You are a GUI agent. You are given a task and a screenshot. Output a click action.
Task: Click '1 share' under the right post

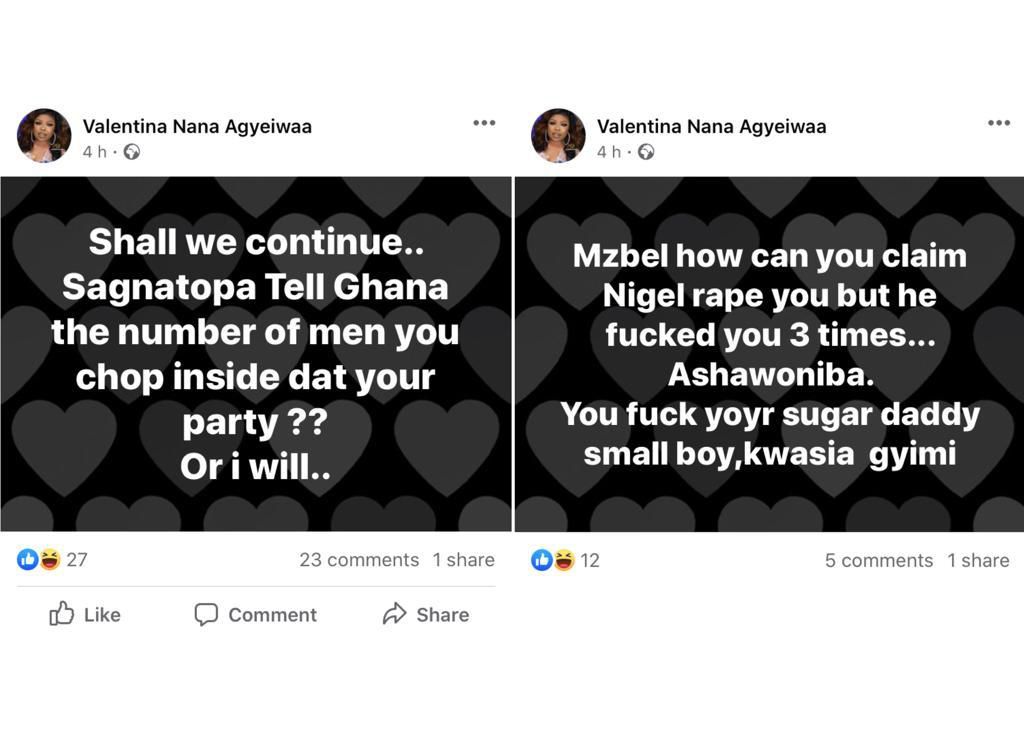pos(978,561)
